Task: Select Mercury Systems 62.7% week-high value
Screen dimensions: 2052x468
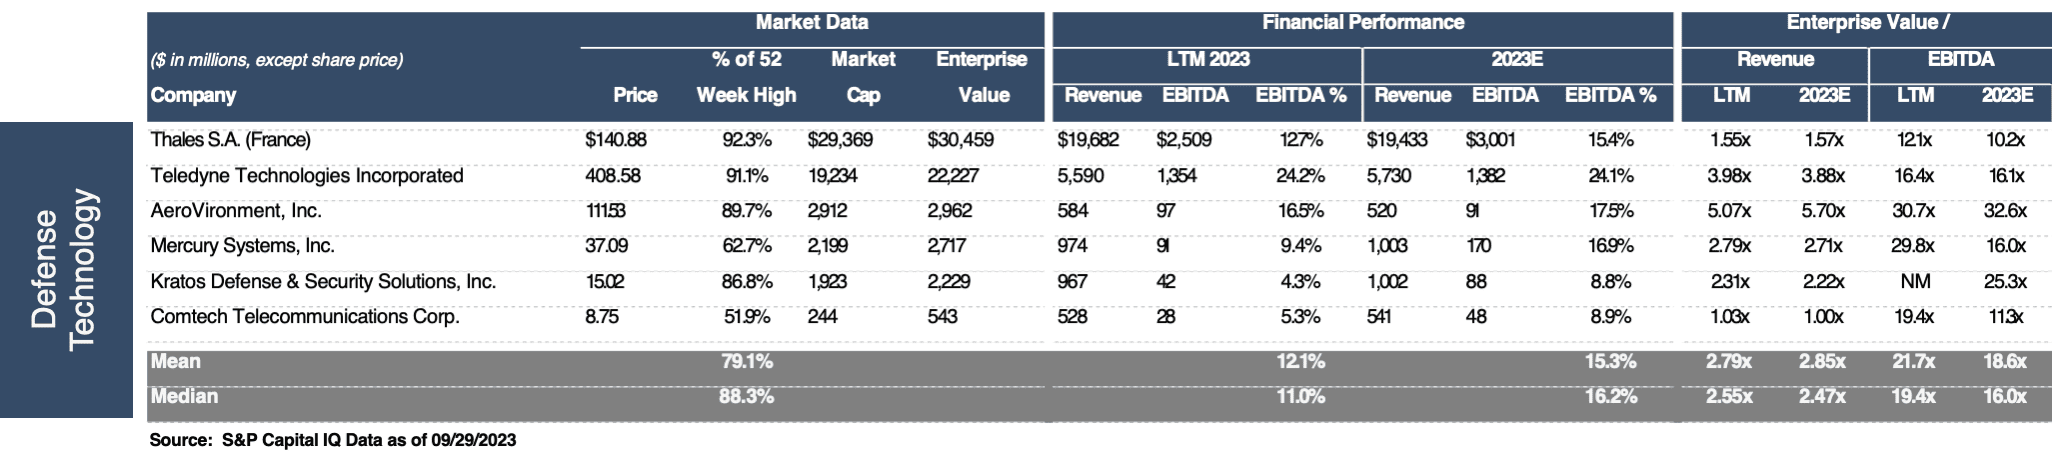Action: coord(747,246)
